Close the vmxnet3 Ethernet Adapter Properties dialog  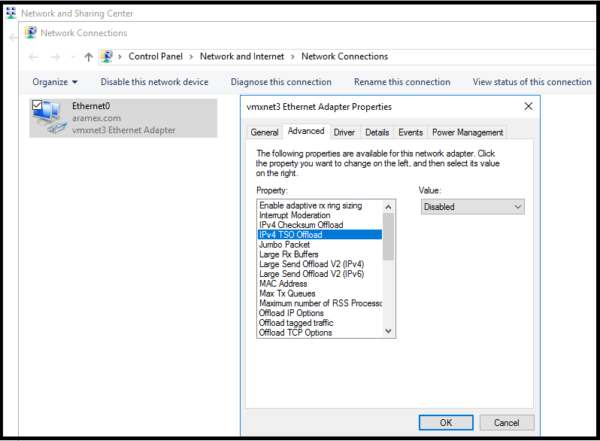coord(527,106)
